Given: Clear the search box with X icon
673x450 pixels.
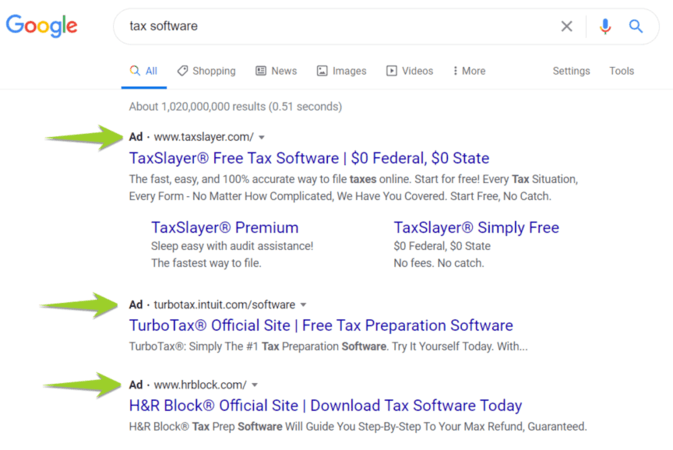Looking at the screenshot, I should (566, 27).
